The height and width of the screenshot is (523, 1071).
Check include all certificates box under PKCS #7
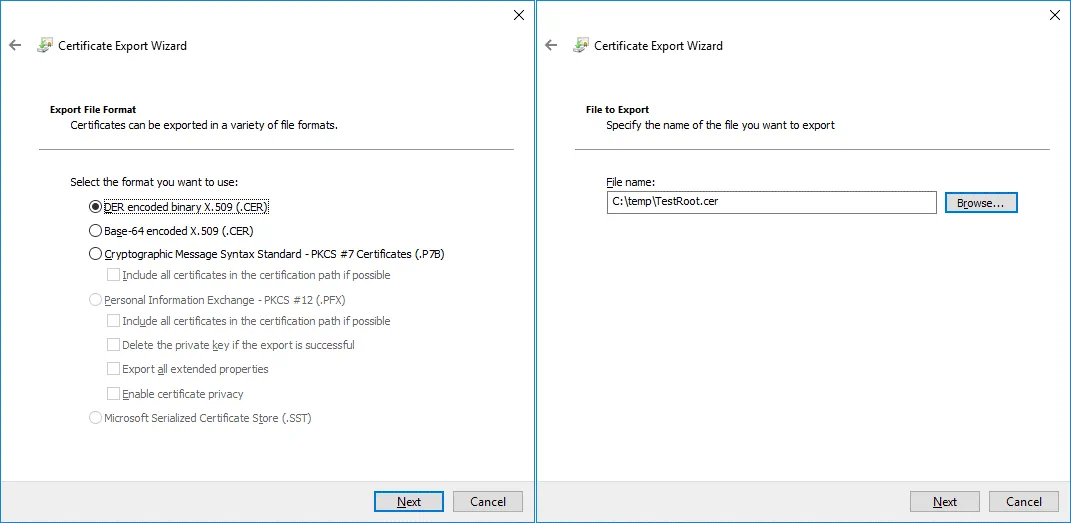[x=114, y=275]
